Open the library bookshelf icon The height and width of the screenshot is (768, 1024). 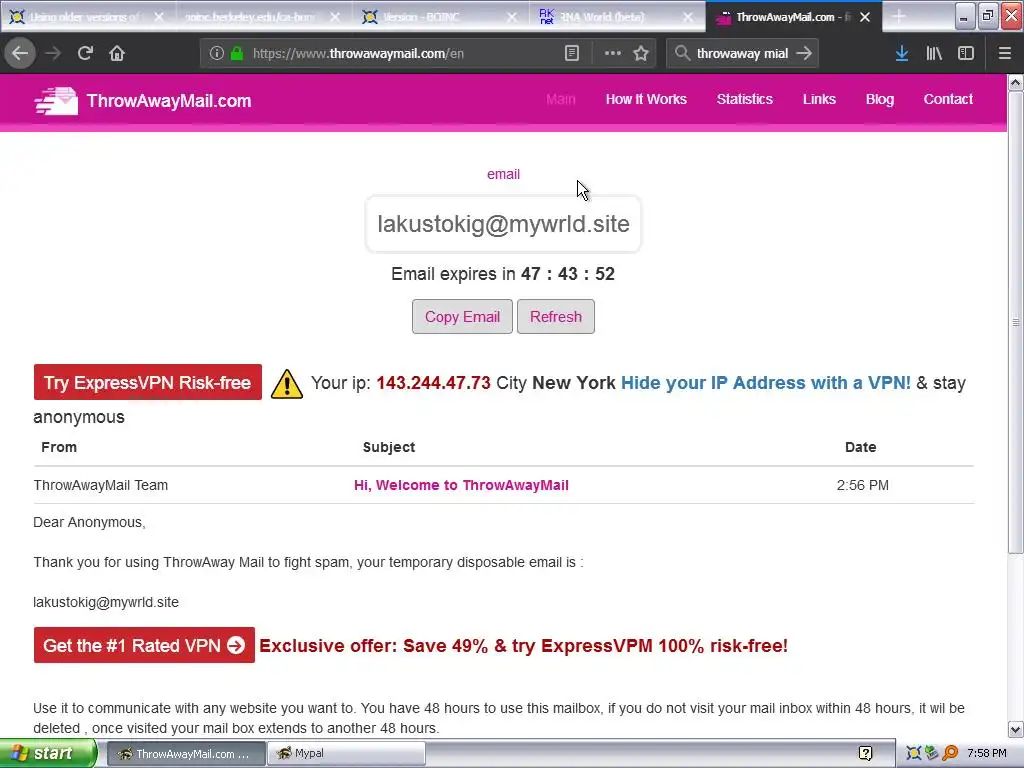click(x=934, y=54)
